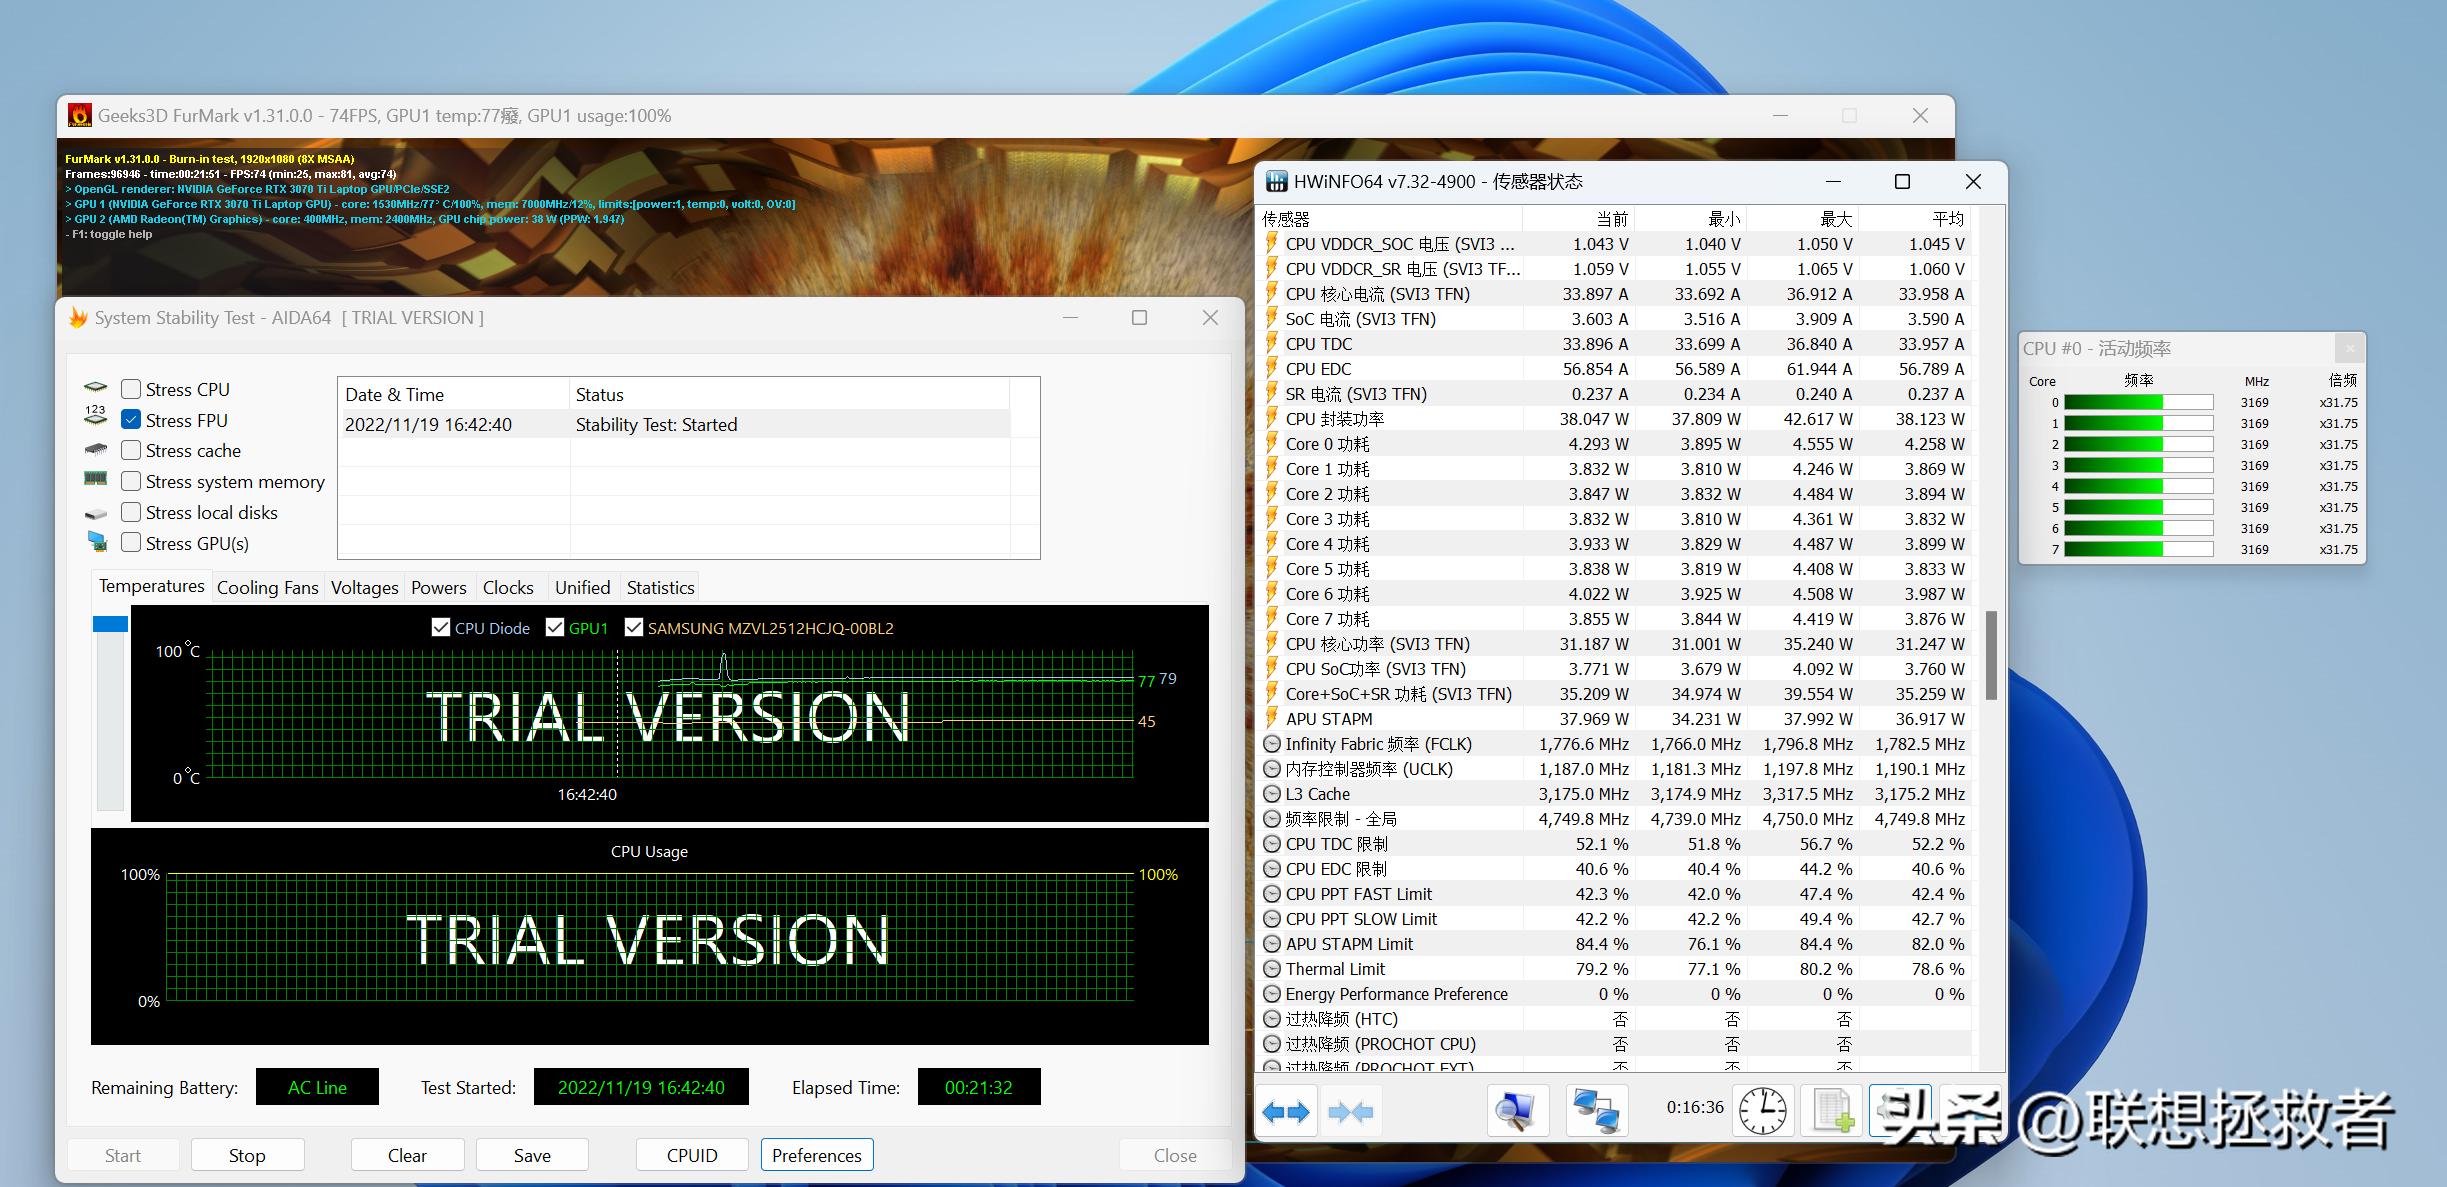
Task: Open the sensor search magnifier icon
Action: point(1517,1111)
